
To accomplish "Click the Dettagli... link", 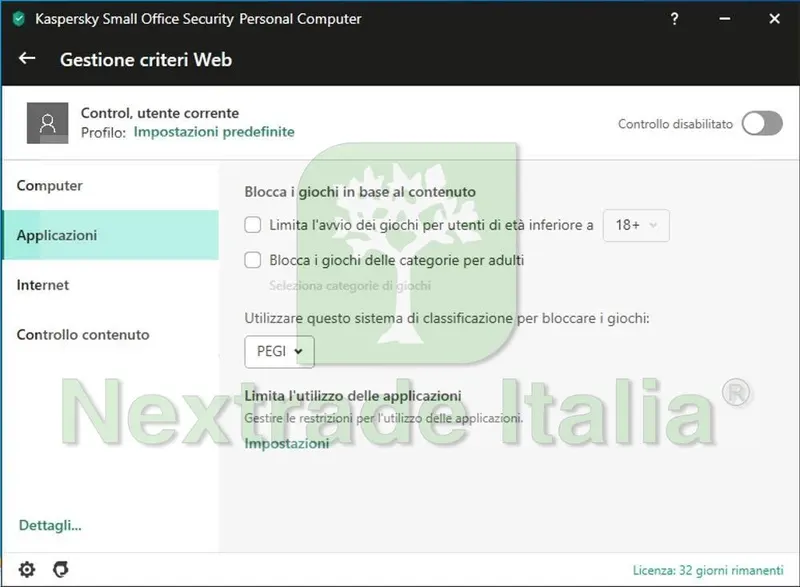I will tap(50, 525).
